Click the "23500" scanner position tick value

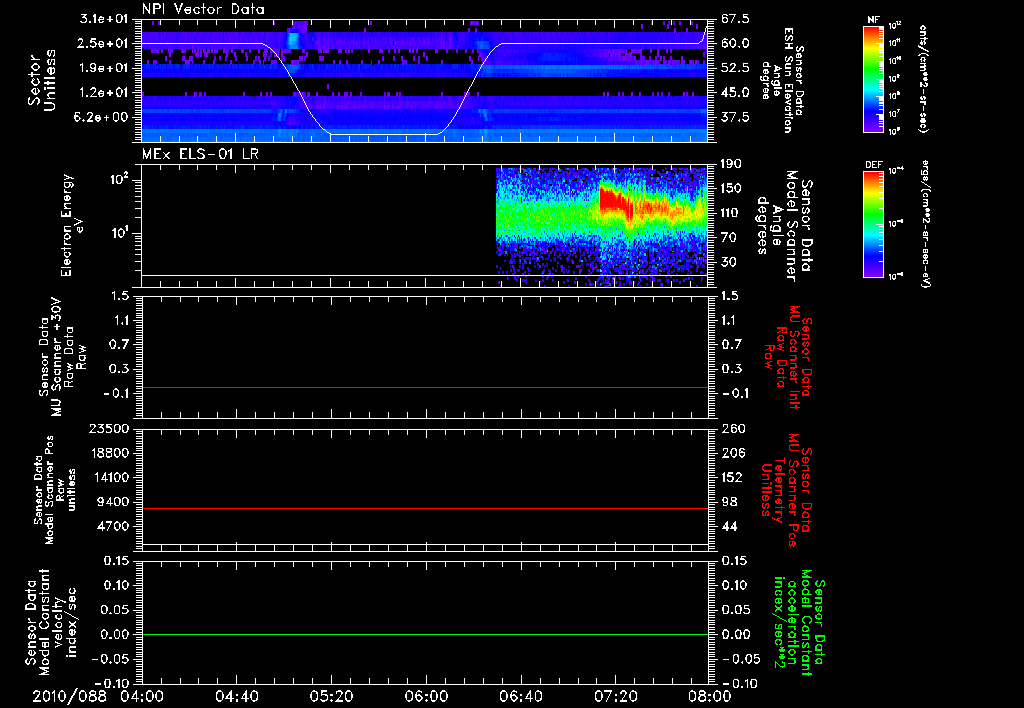pyautogui.click(x=110, y=428)
